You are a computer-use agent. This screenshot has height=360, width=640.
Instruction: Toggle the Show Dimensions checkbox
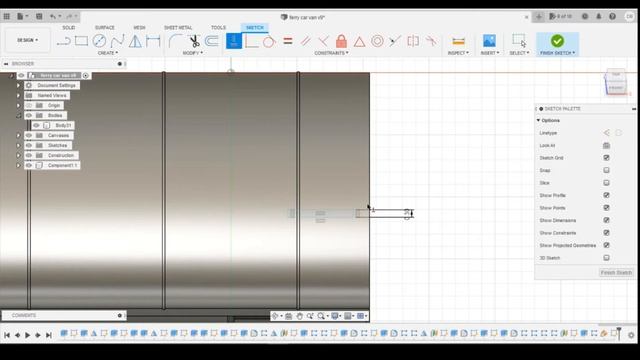pyautogui.click(x=607, y=220)
